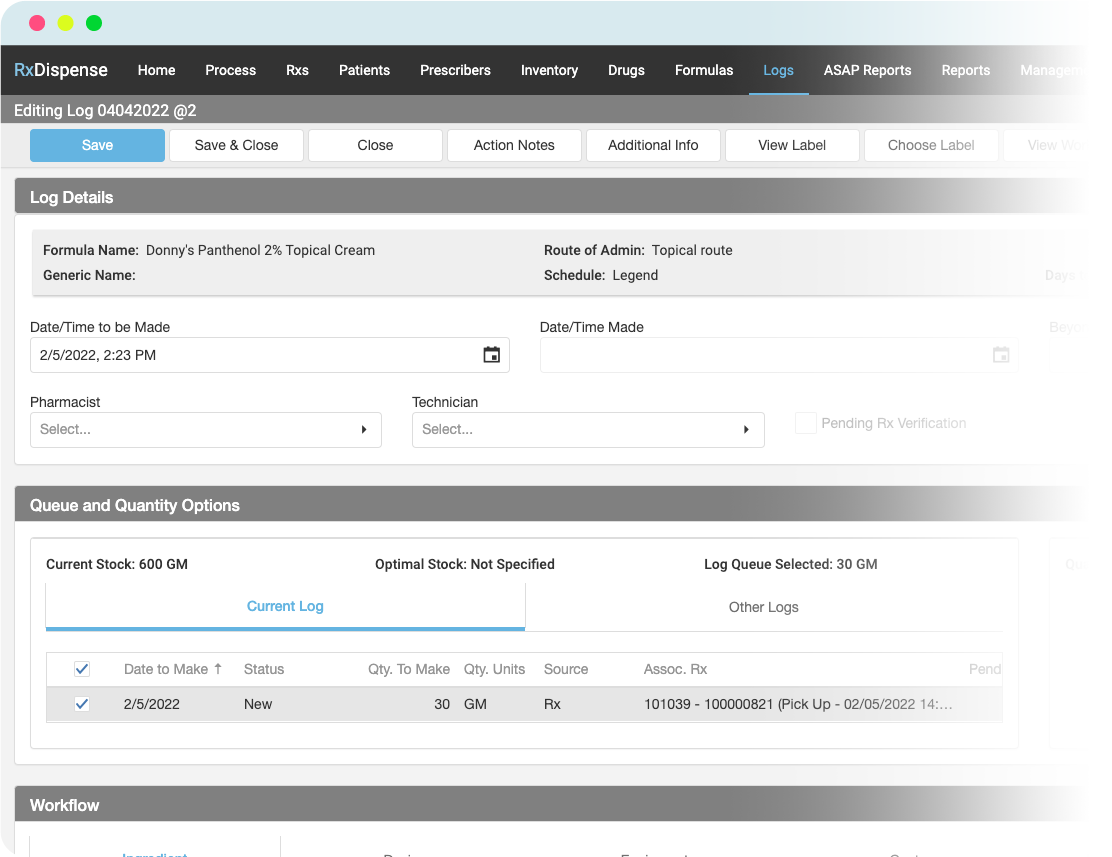Click the Rx source cell
The height and width of the screenshot is (857, 1112).
(x=552, y=704)
